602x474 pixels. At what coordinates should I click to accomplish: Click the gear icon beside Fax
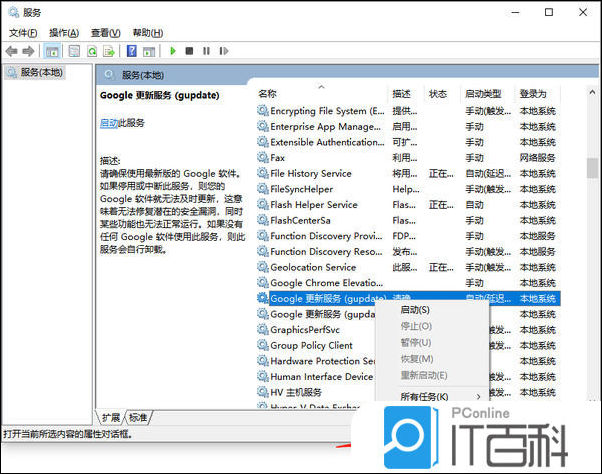point(263,157)
